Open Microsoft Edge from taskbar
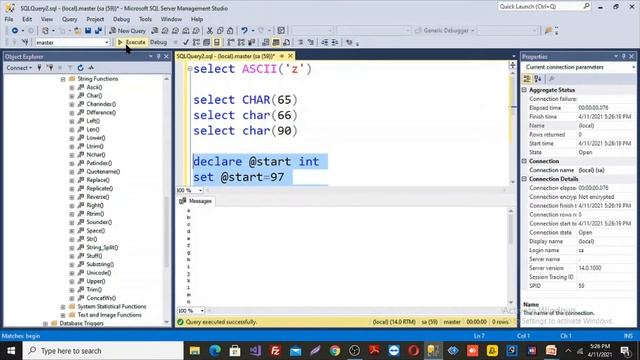The image size is (640, 360). coord(215,351)
